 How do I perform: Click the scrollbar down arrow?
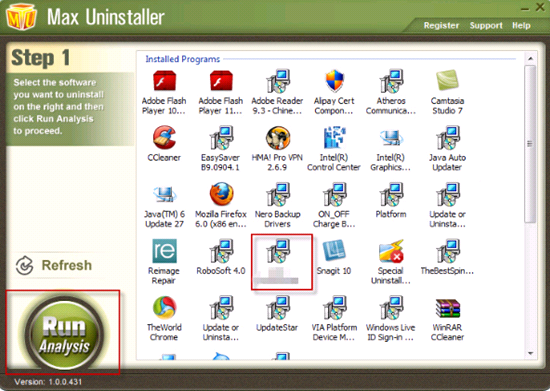tap(530, 353)
